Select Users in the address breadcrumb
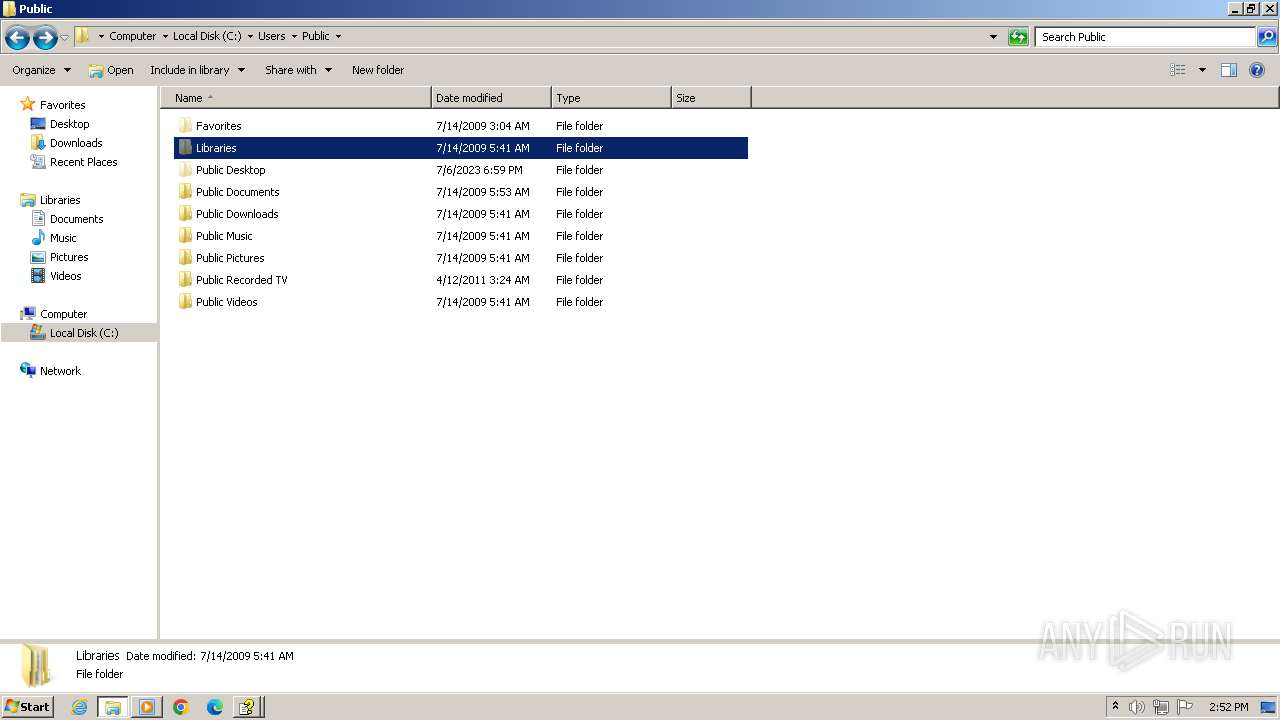This screenshot has height=720, width=1280. tap(271, 36)
